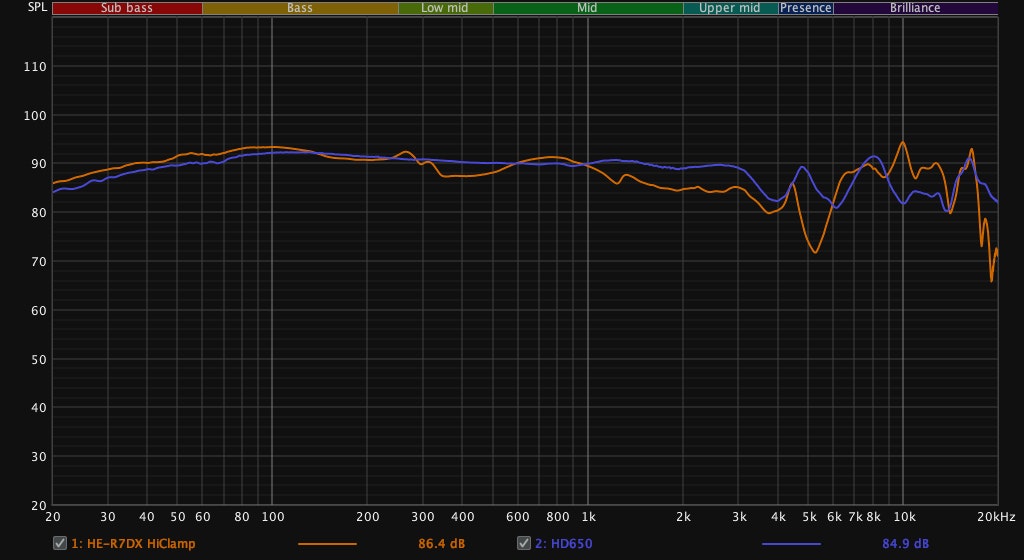Click the '1: HE-R7DX HiClamp' trace name

(x=133, y=544)
